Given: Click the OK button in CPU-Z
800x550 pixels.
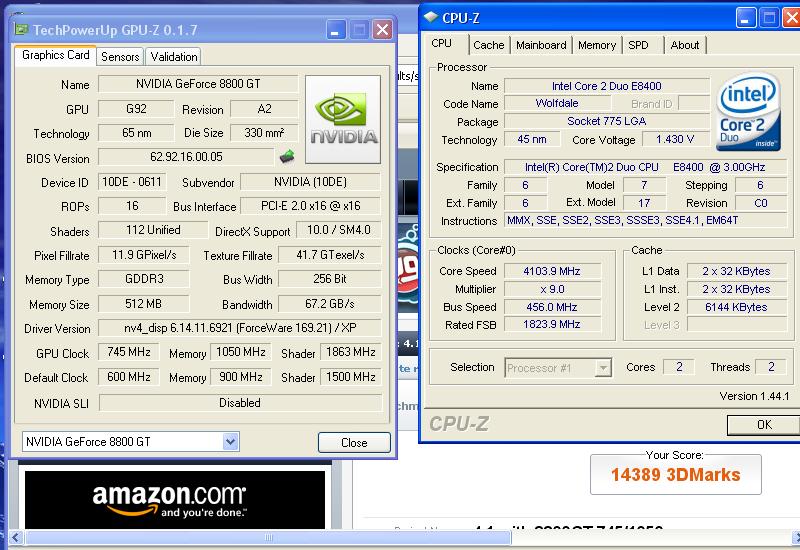Looking at the screenshot, I should click(764, 424).
